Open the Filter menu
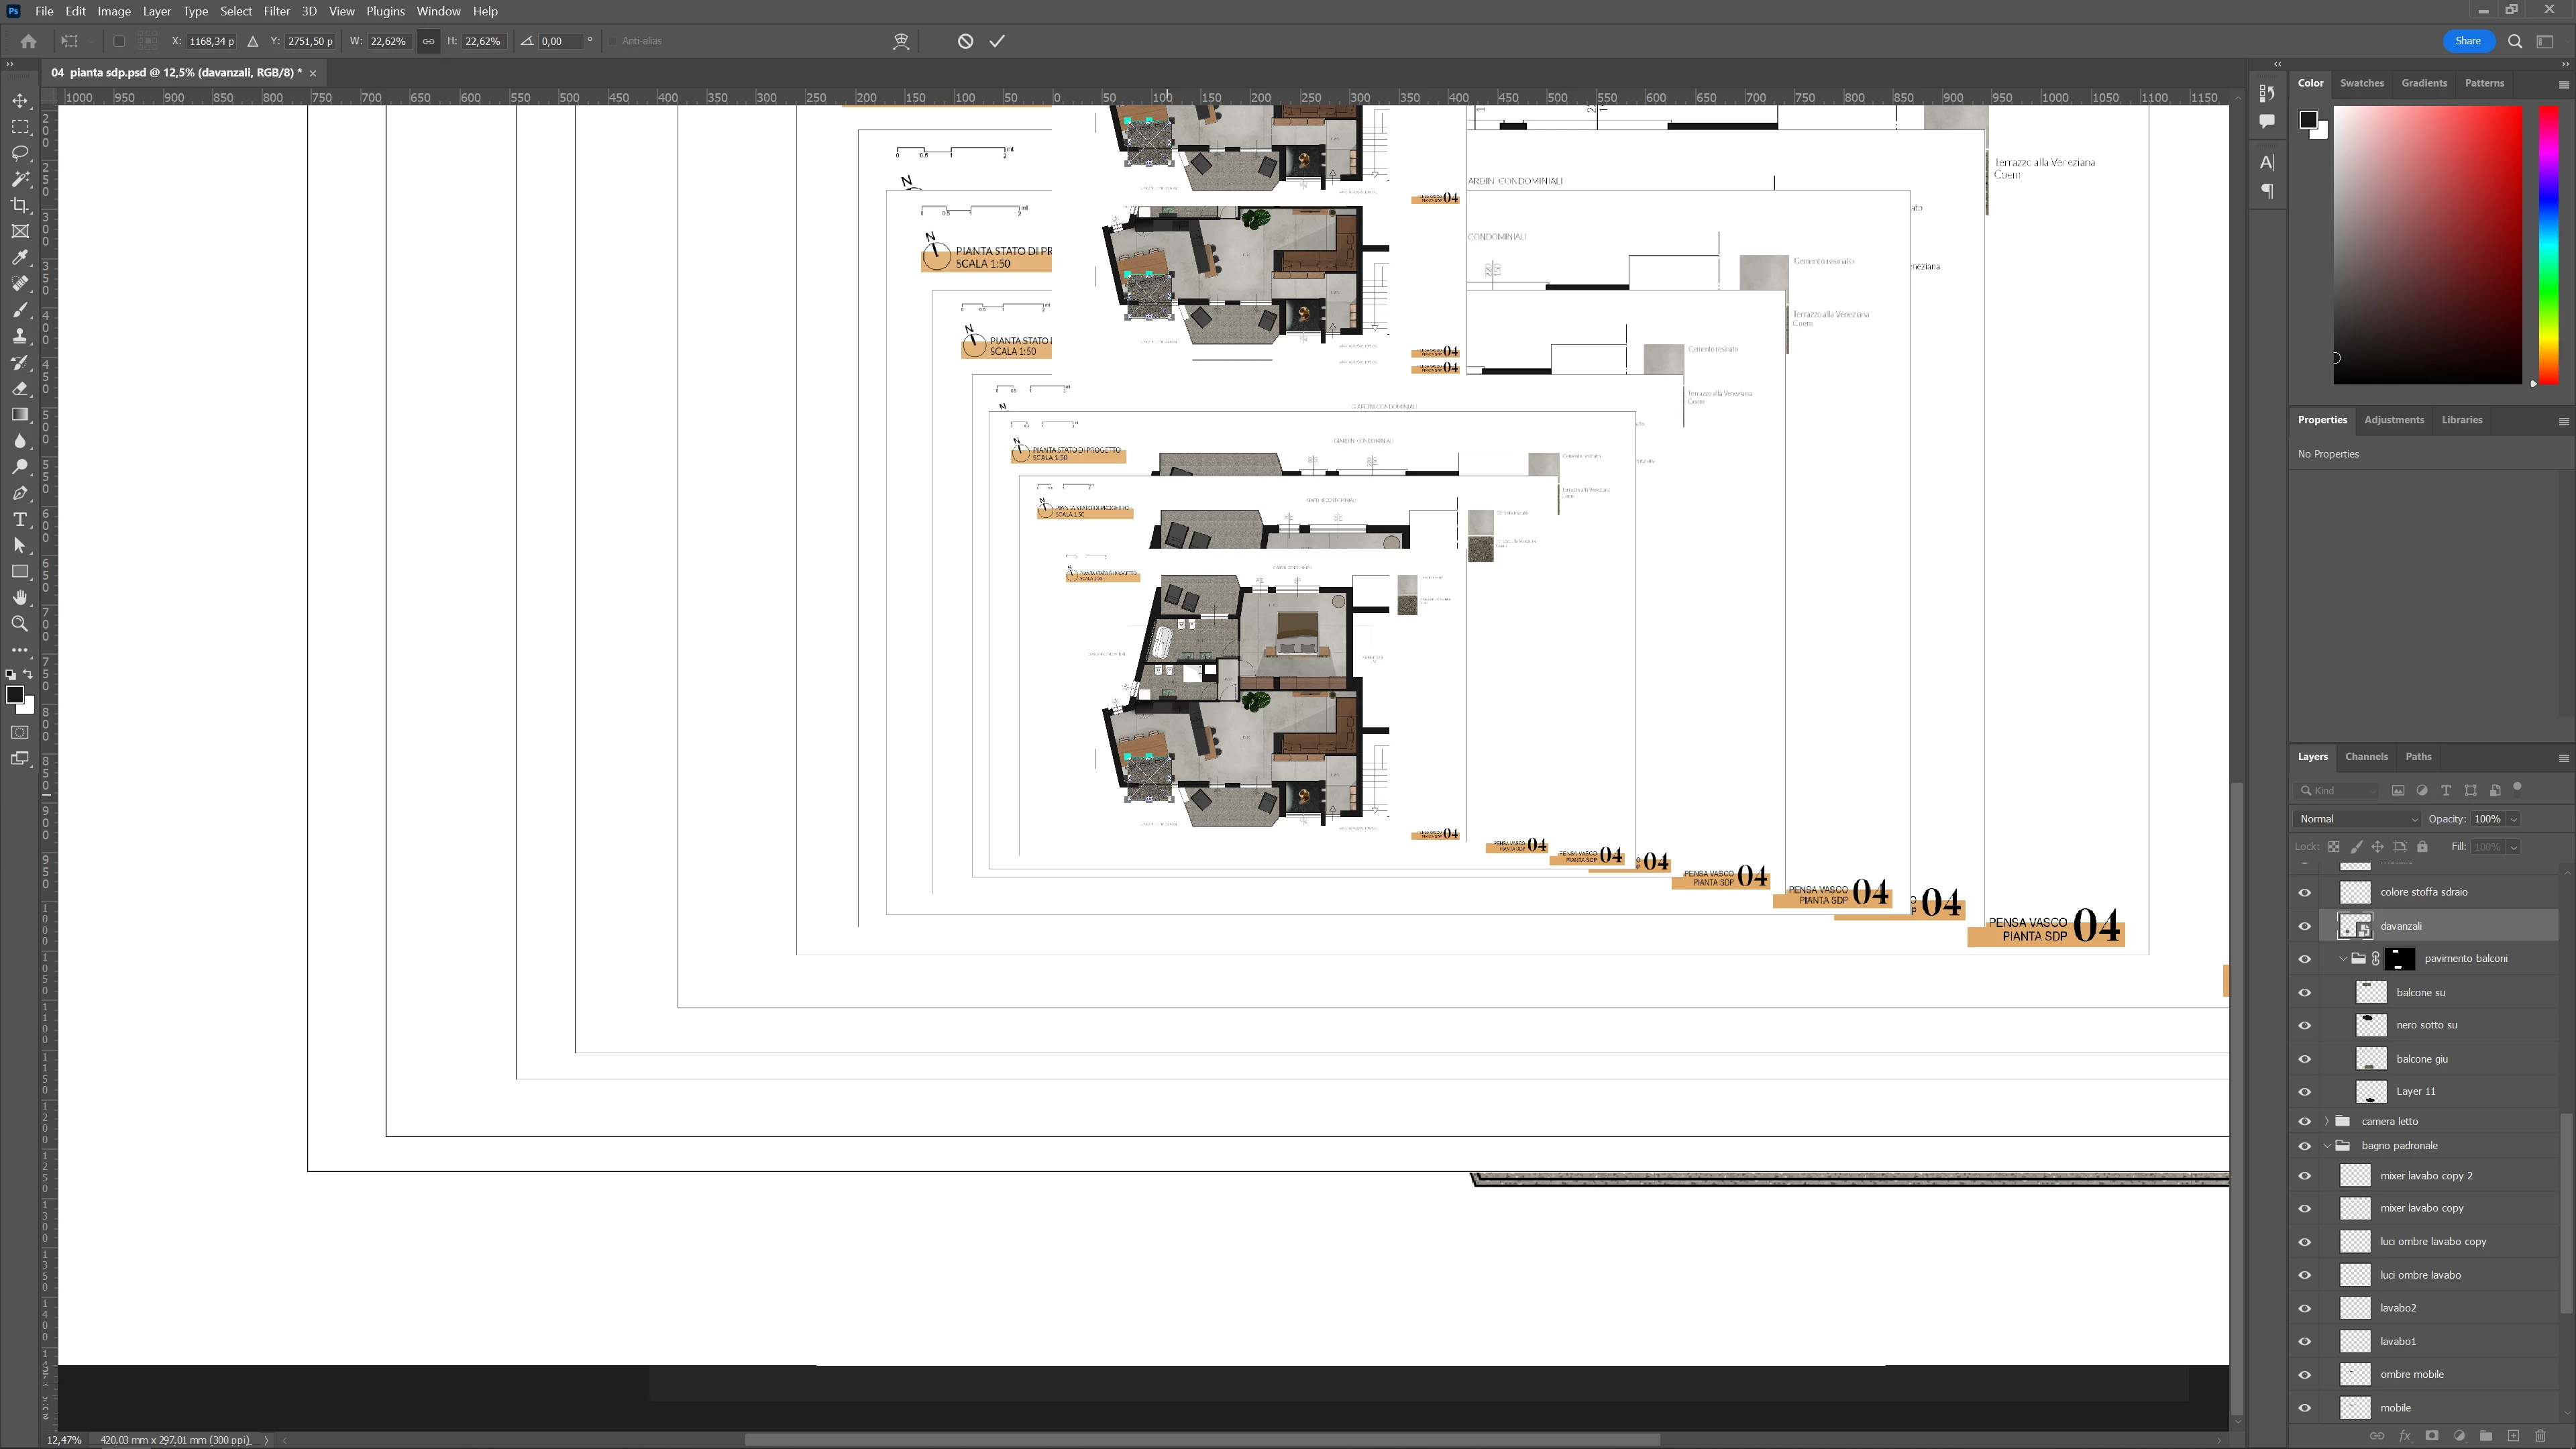This screenshot has width=2576, height=1449. pos(277,11)
